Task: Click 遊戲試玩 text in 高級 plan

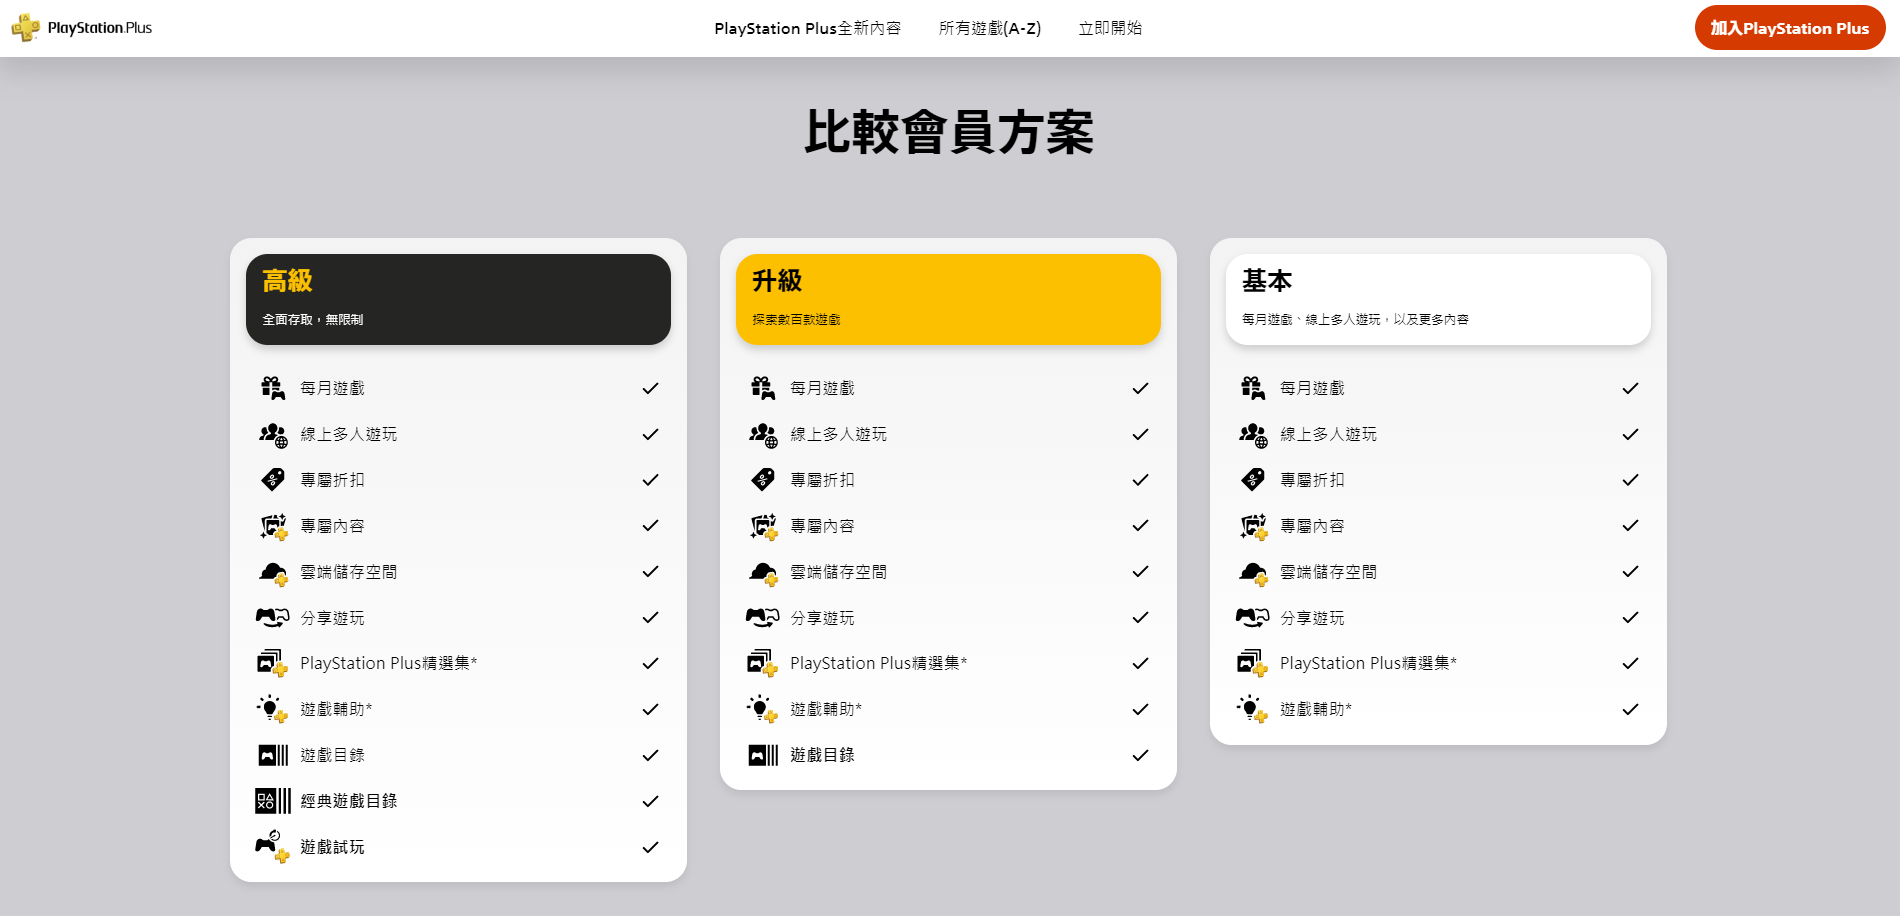Action: 332,847
